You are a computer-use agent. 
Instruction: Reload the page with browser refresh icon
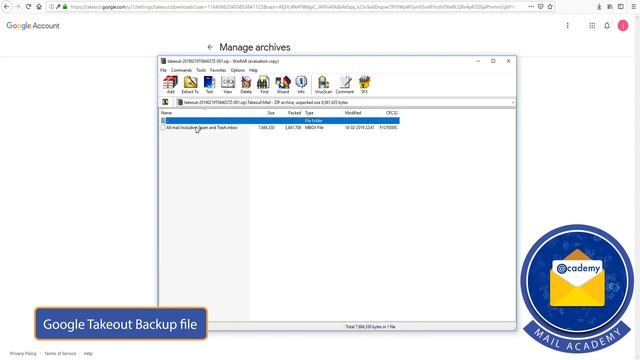(x=28, y=7)
